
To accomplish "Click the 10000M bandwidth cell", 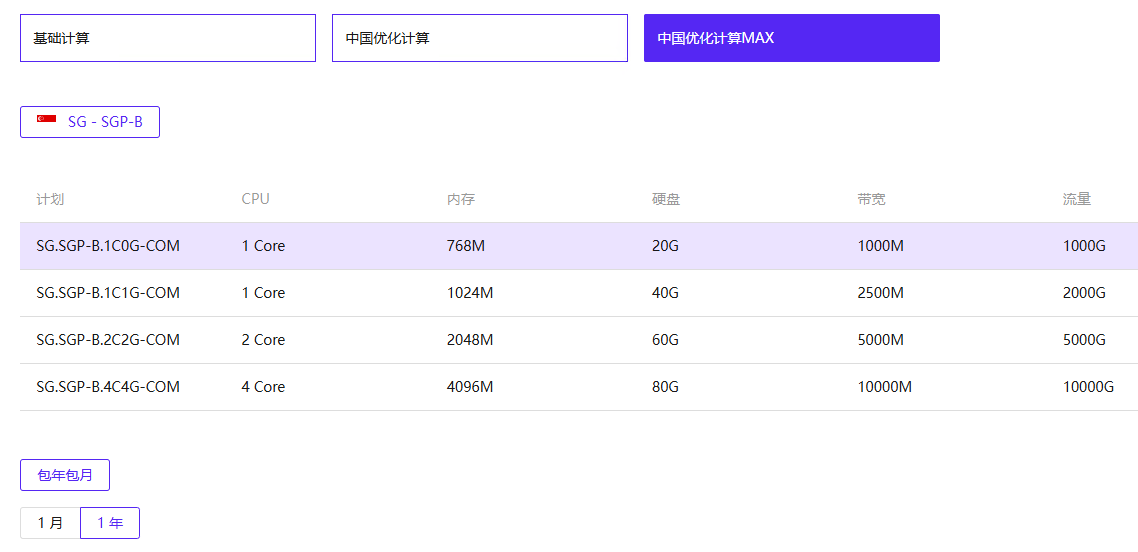I will click(x=884, y=387).
